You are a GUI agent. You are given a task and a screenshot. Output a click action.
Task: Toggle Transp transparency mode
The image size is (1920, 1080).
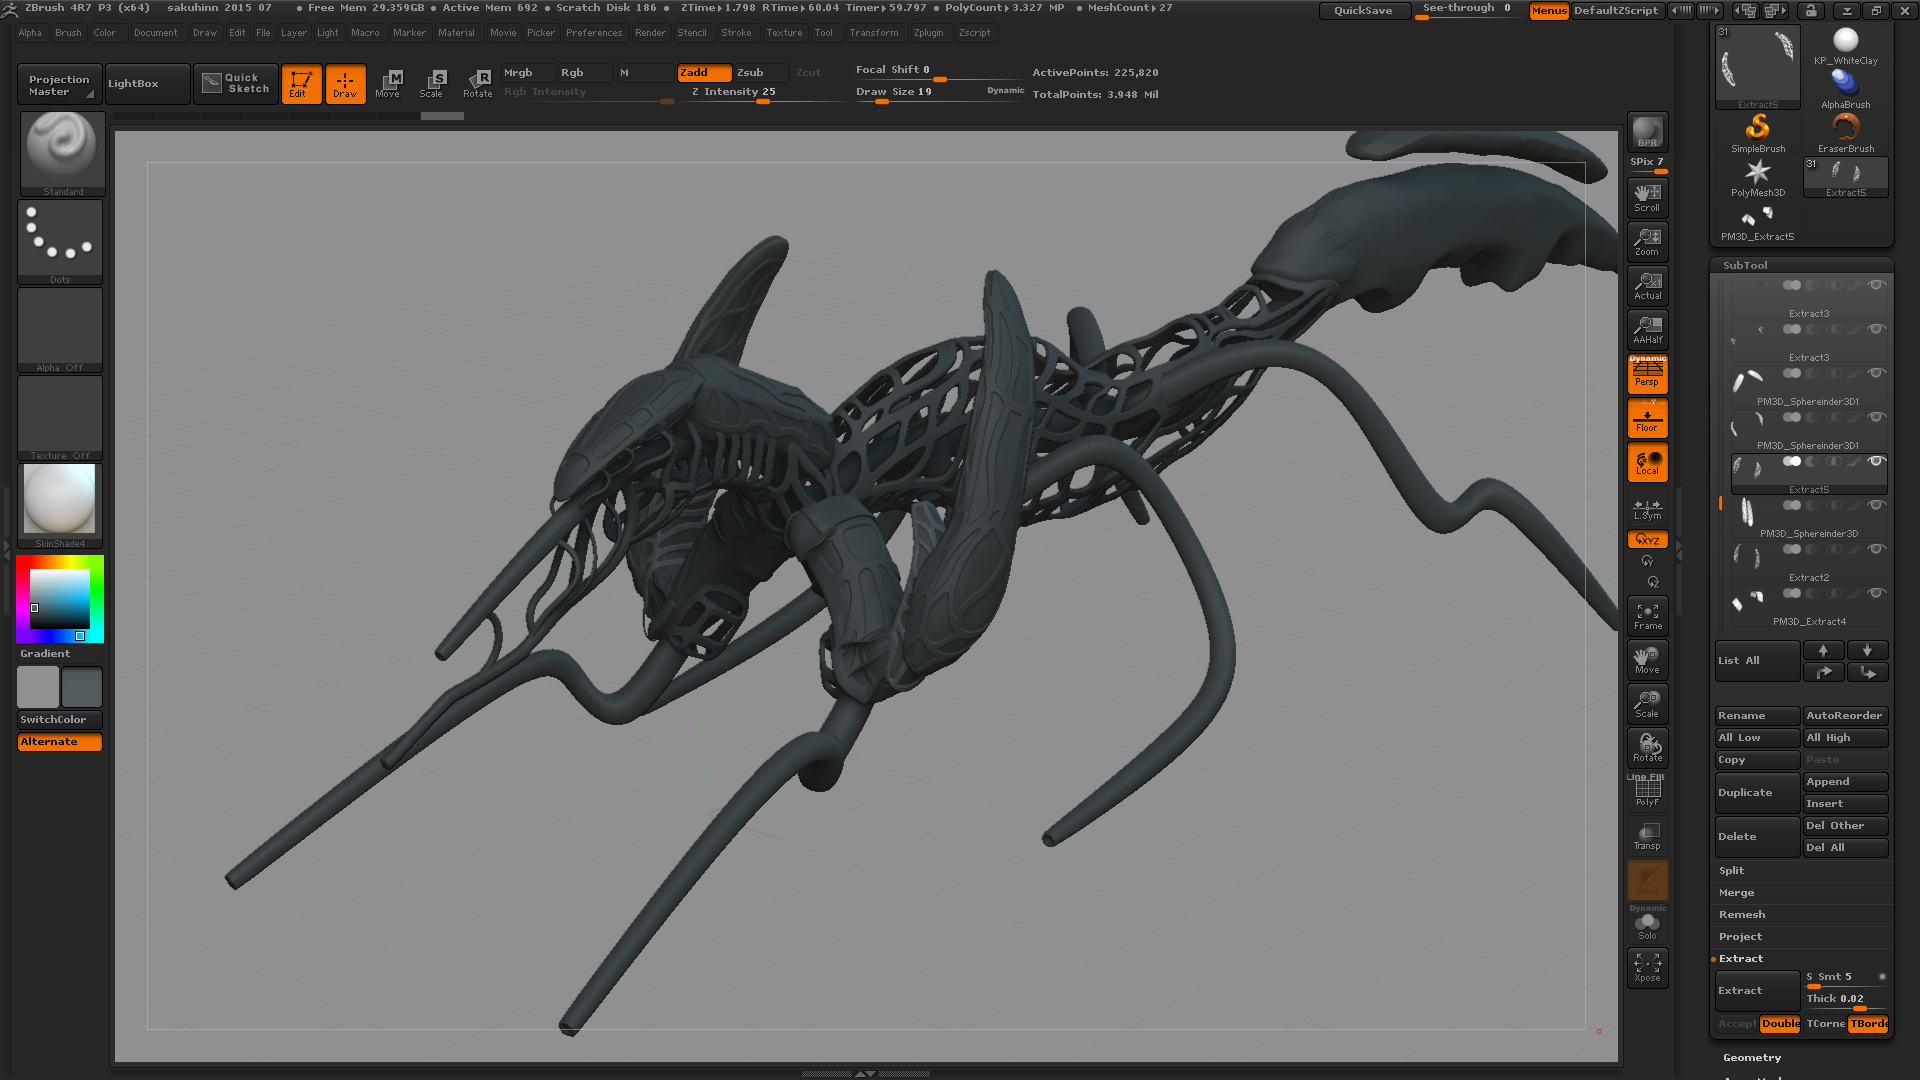1647,835
